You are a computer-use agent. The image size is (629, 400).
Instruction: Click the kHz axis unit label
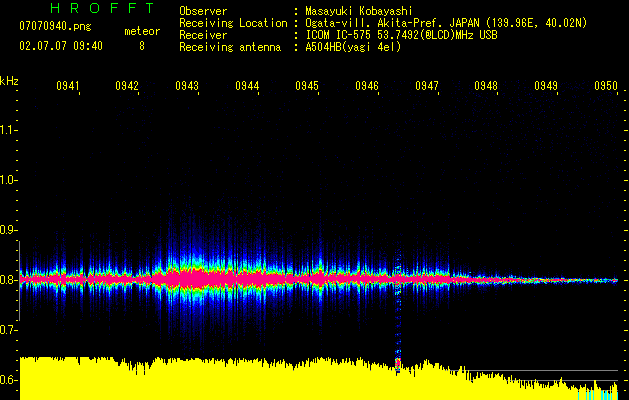click(9, 81)
